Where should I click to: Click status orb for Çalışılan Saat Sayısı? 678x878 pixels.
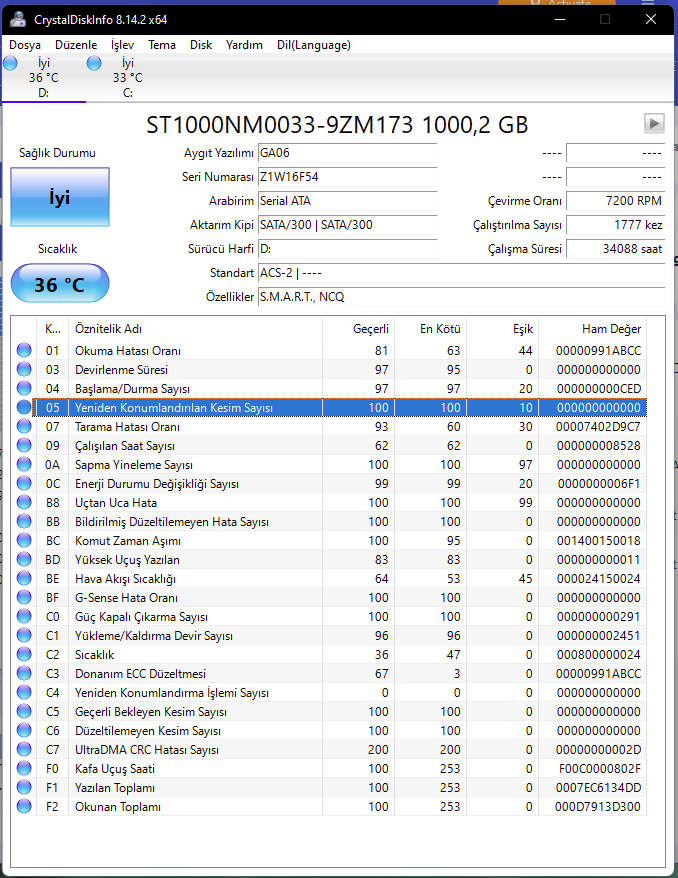click(24, 446)
